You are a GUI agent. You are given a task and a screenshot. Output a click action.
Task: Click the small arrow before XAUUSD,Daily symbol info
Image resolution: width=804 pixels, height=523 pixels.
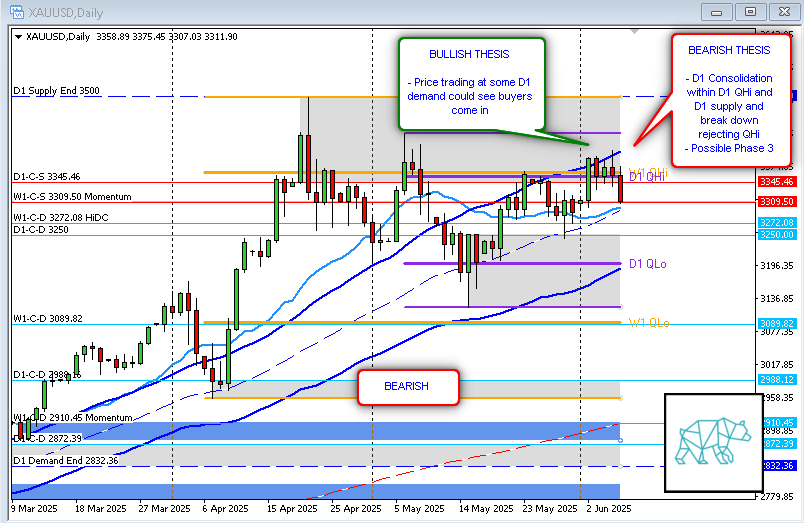point(18,36)
